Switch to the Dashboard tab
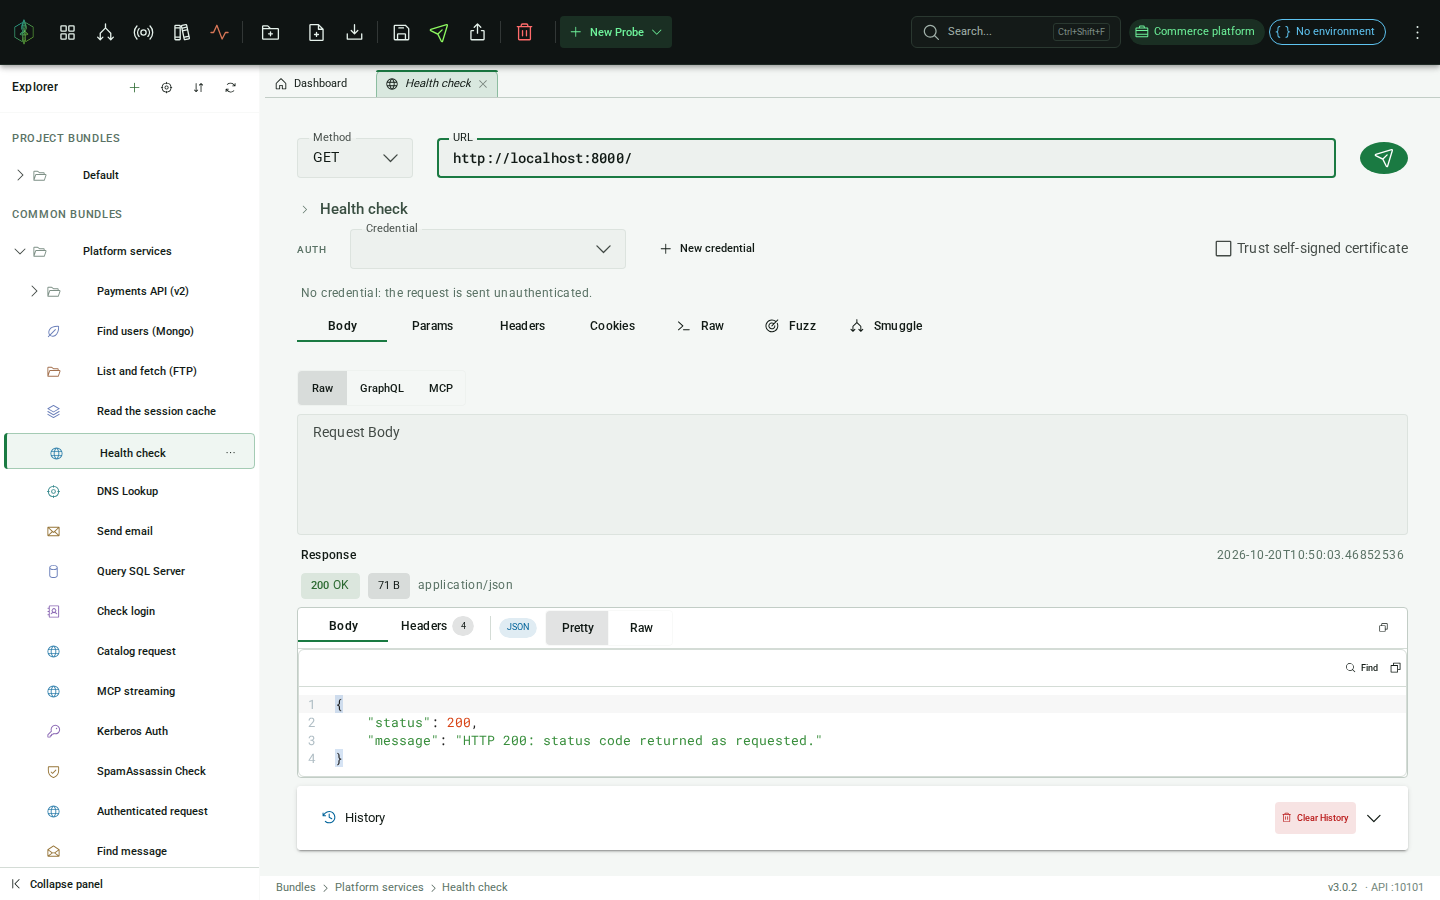Screen dimensions: 1440x900 tap(311, 84)
